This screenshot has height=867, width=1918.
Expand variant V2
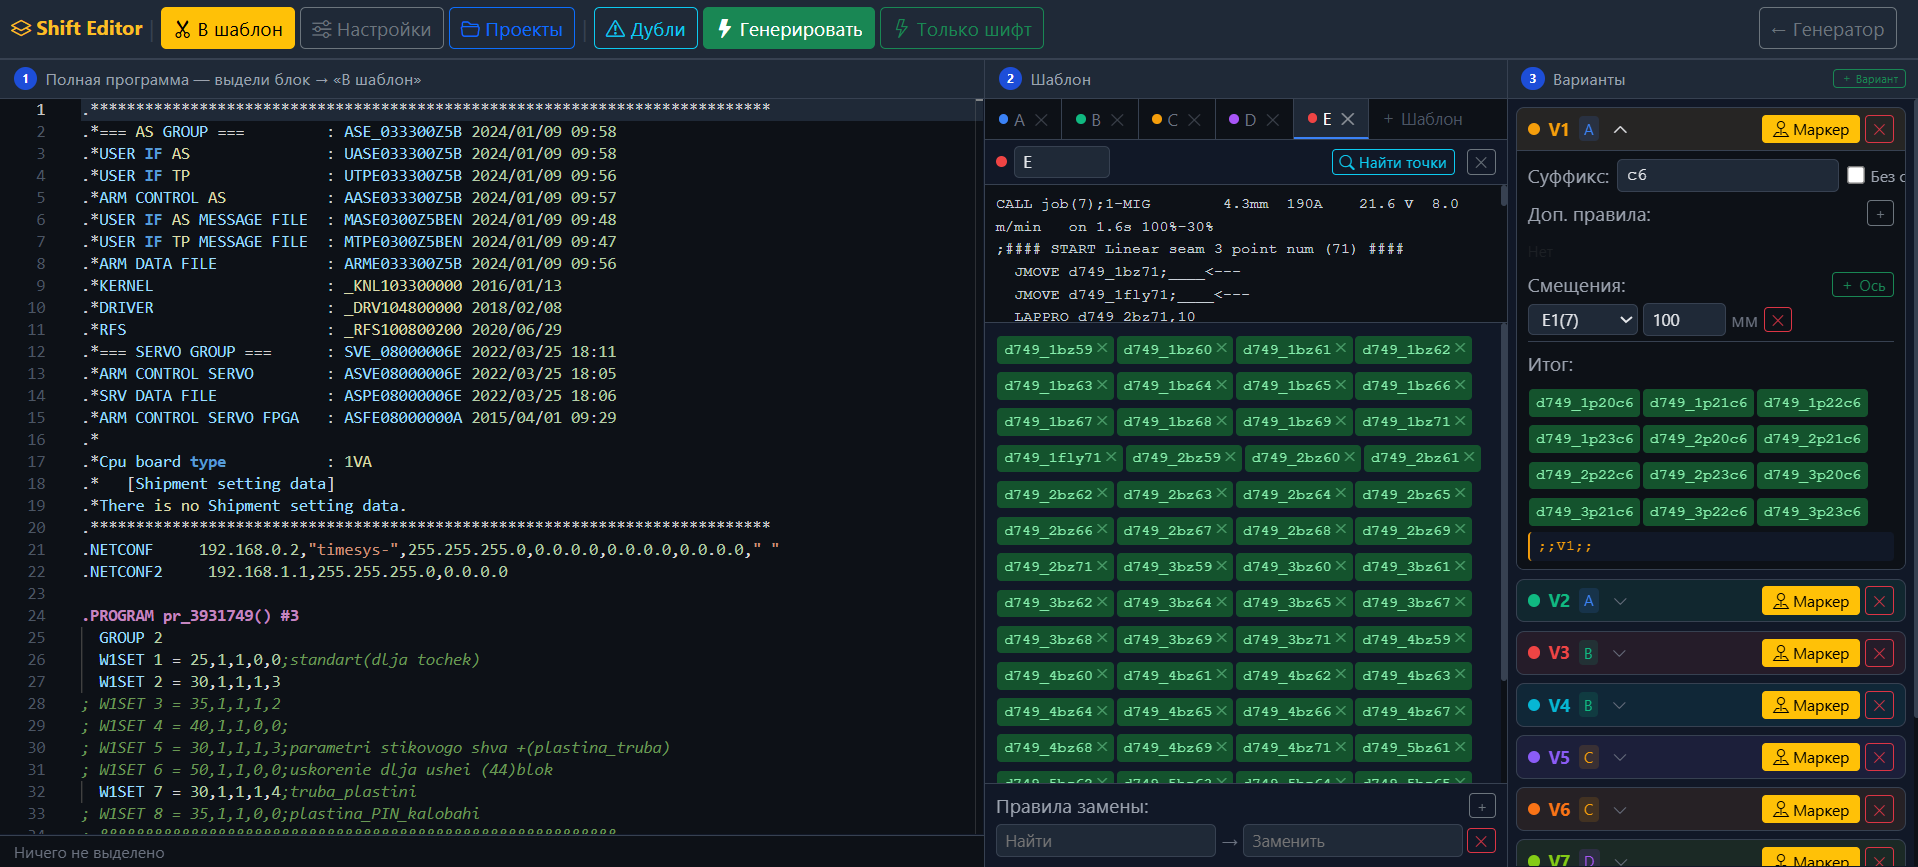pos(1621,601)
